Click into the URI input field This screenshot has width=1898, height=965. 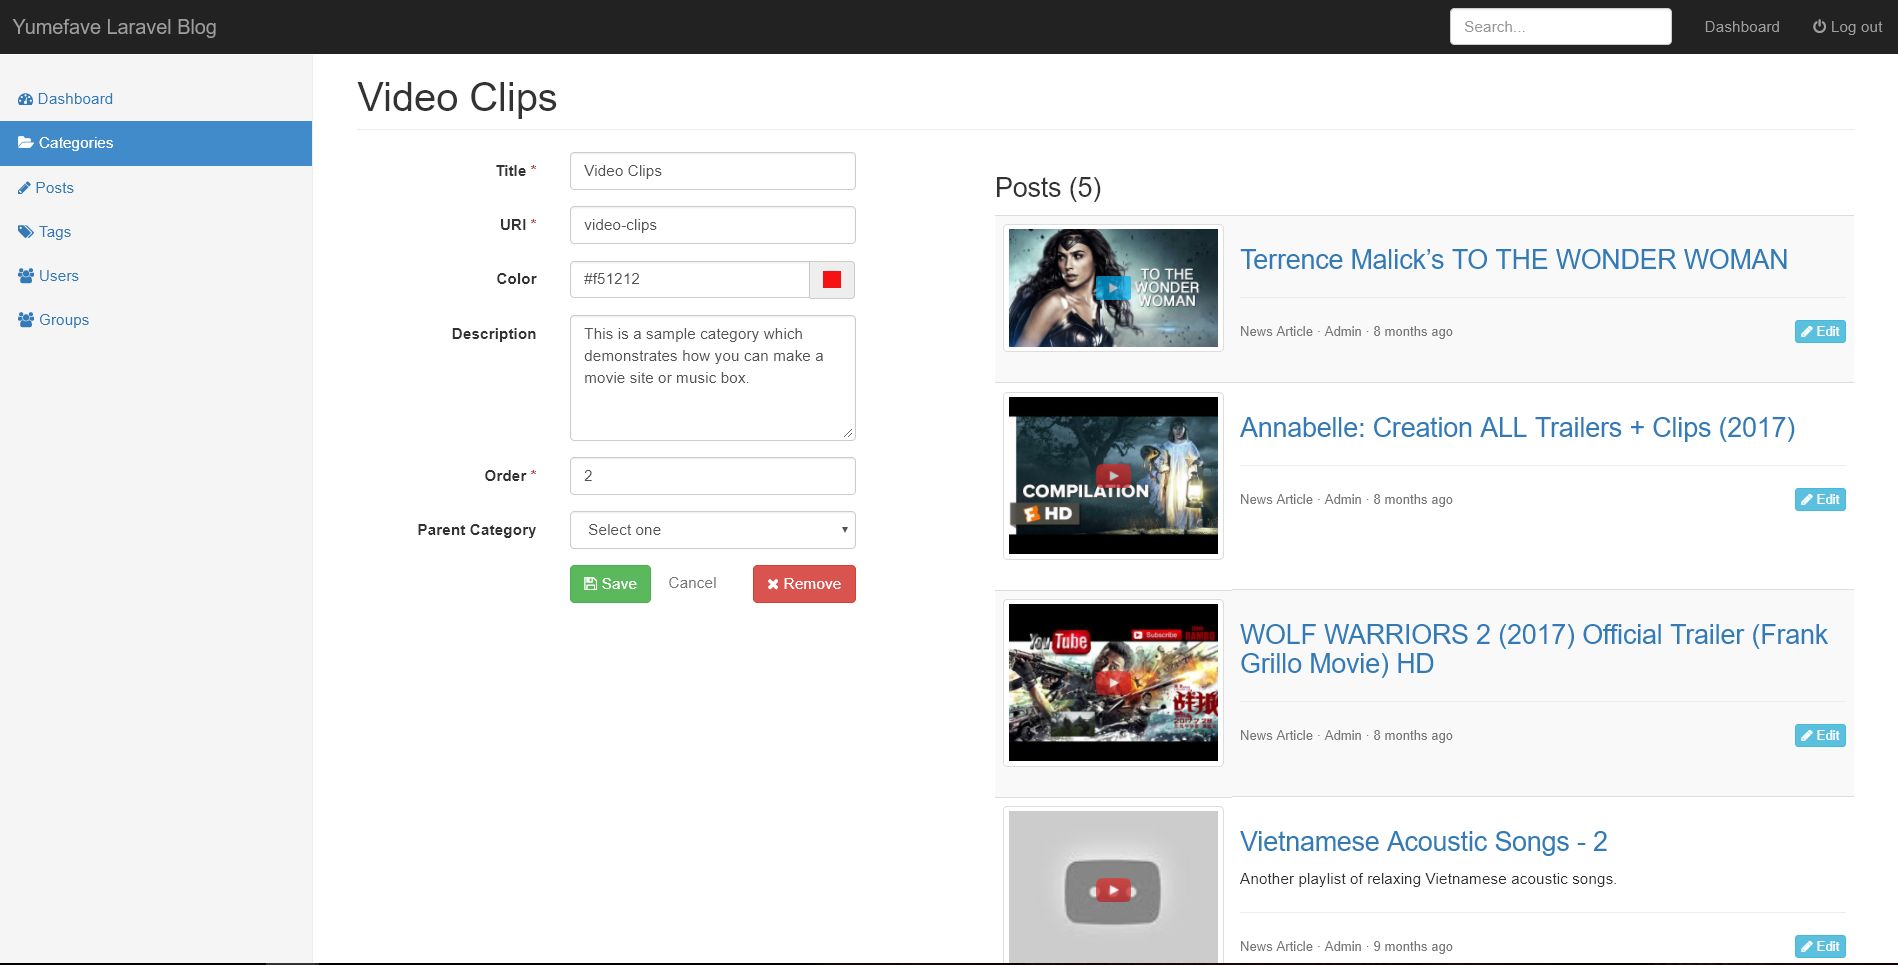(713, 225)
